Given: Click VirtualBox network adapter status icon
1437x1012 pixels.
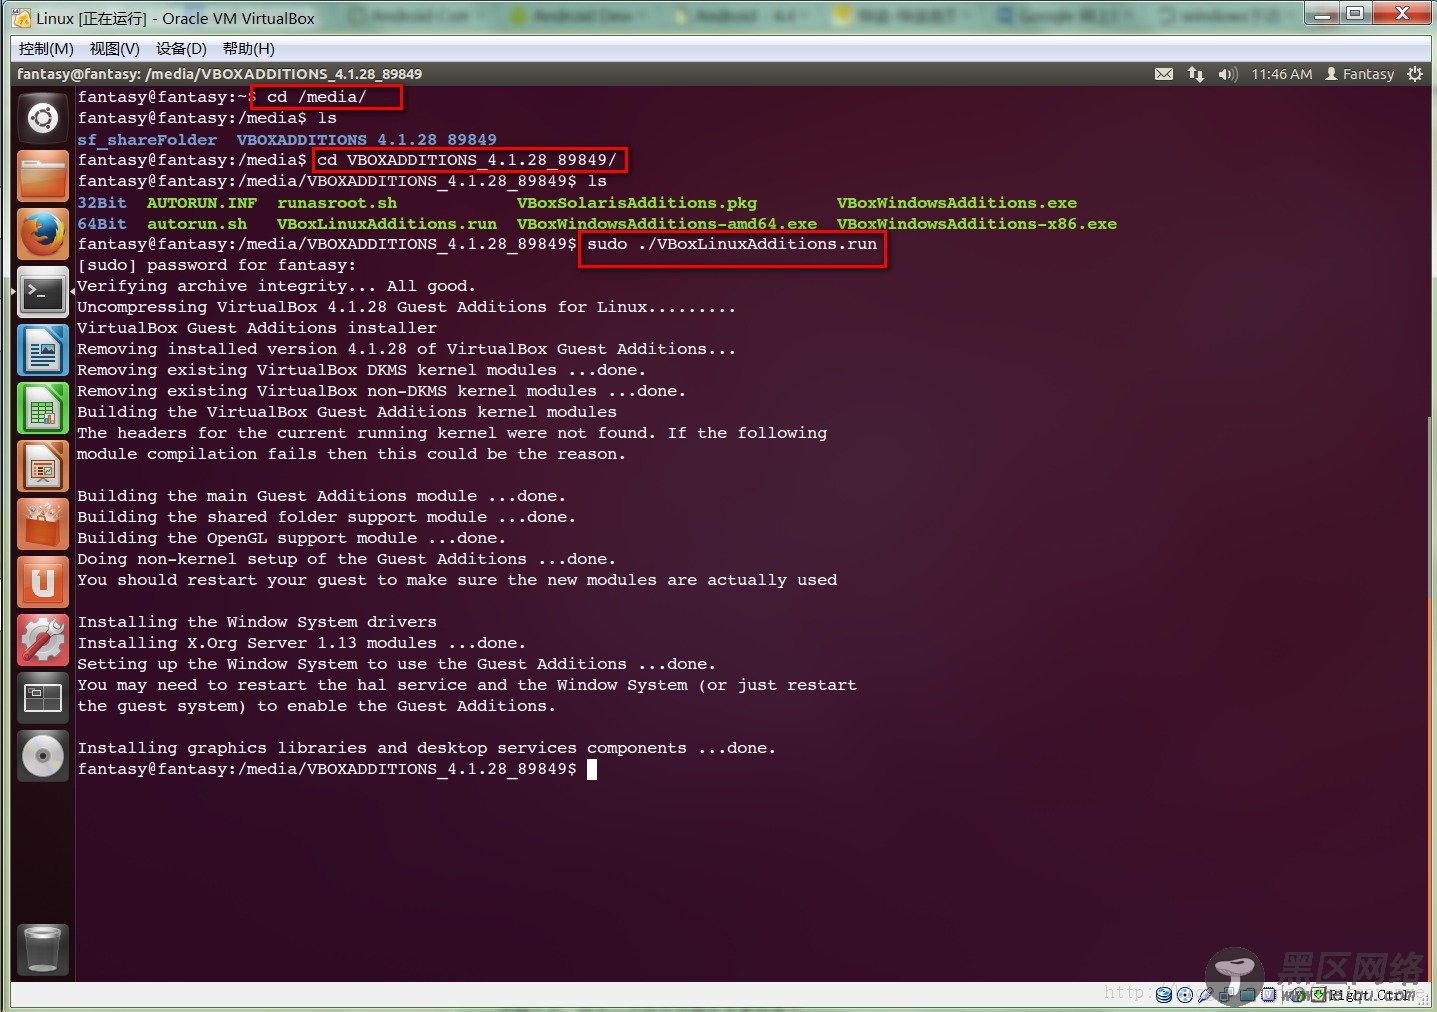Looking at the screenshot, I should click(x=1226, y=995).
